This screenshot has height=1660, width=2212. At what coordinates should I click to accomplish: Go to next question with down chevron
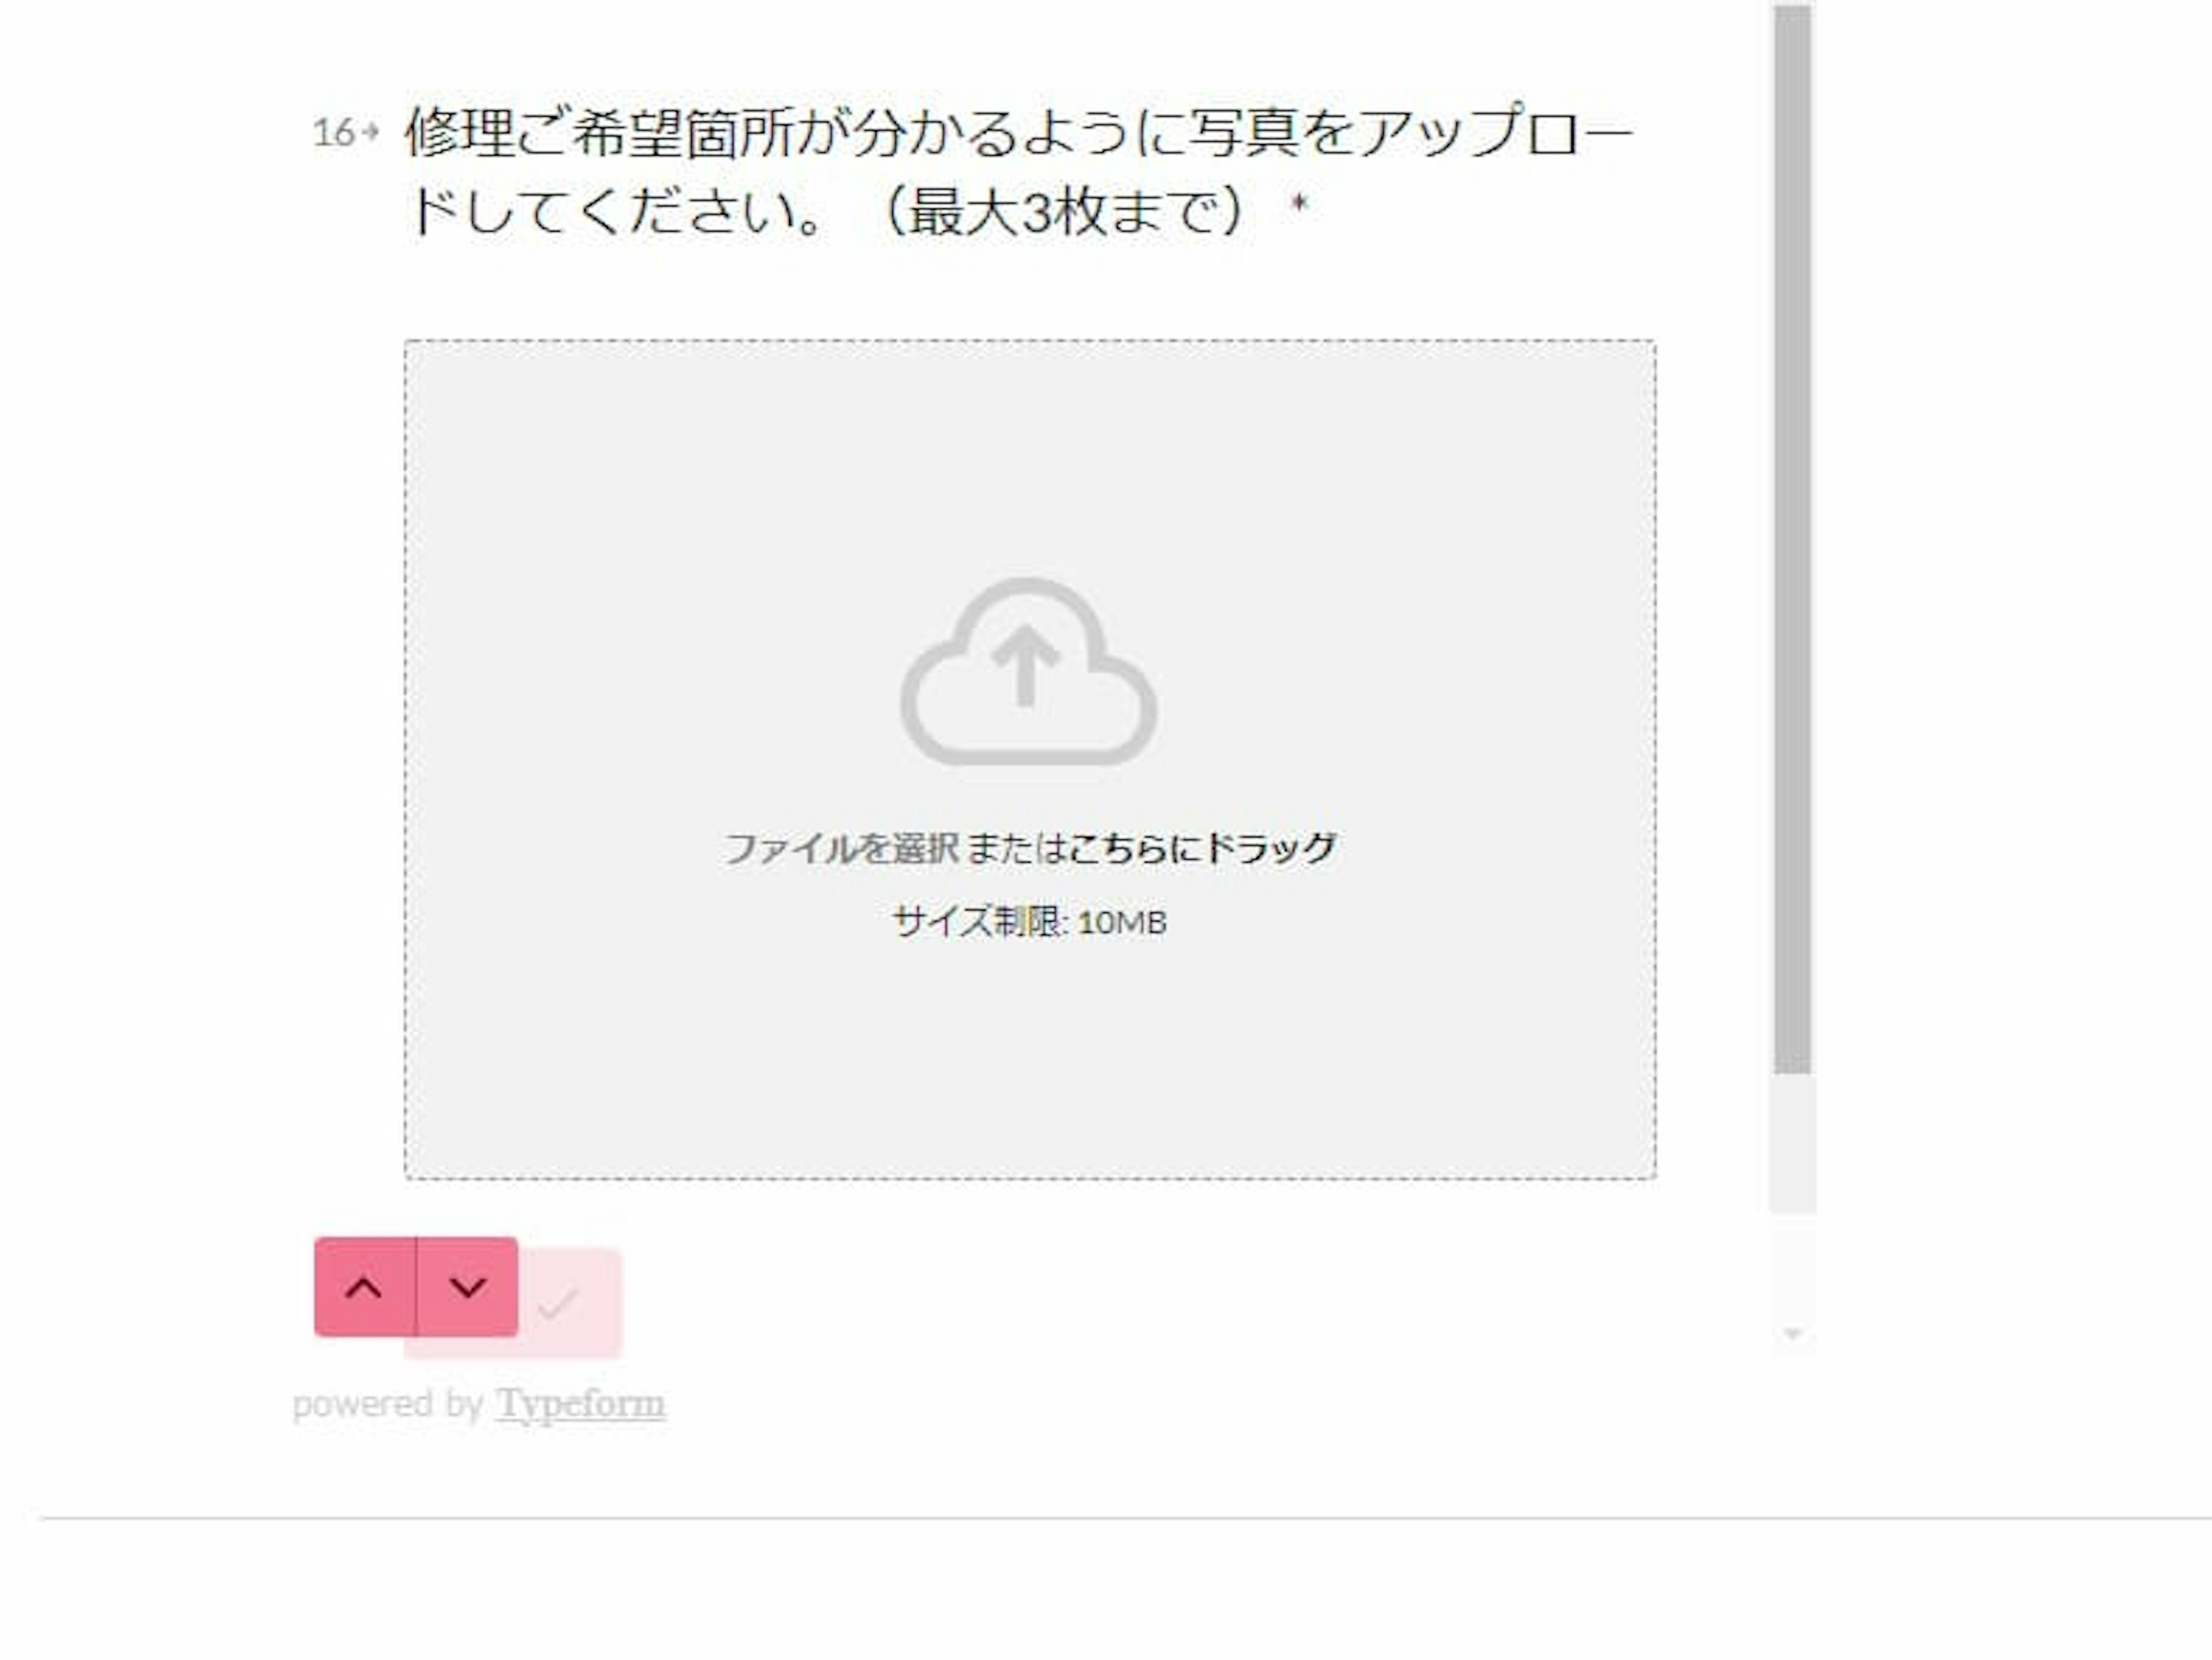467,1287
